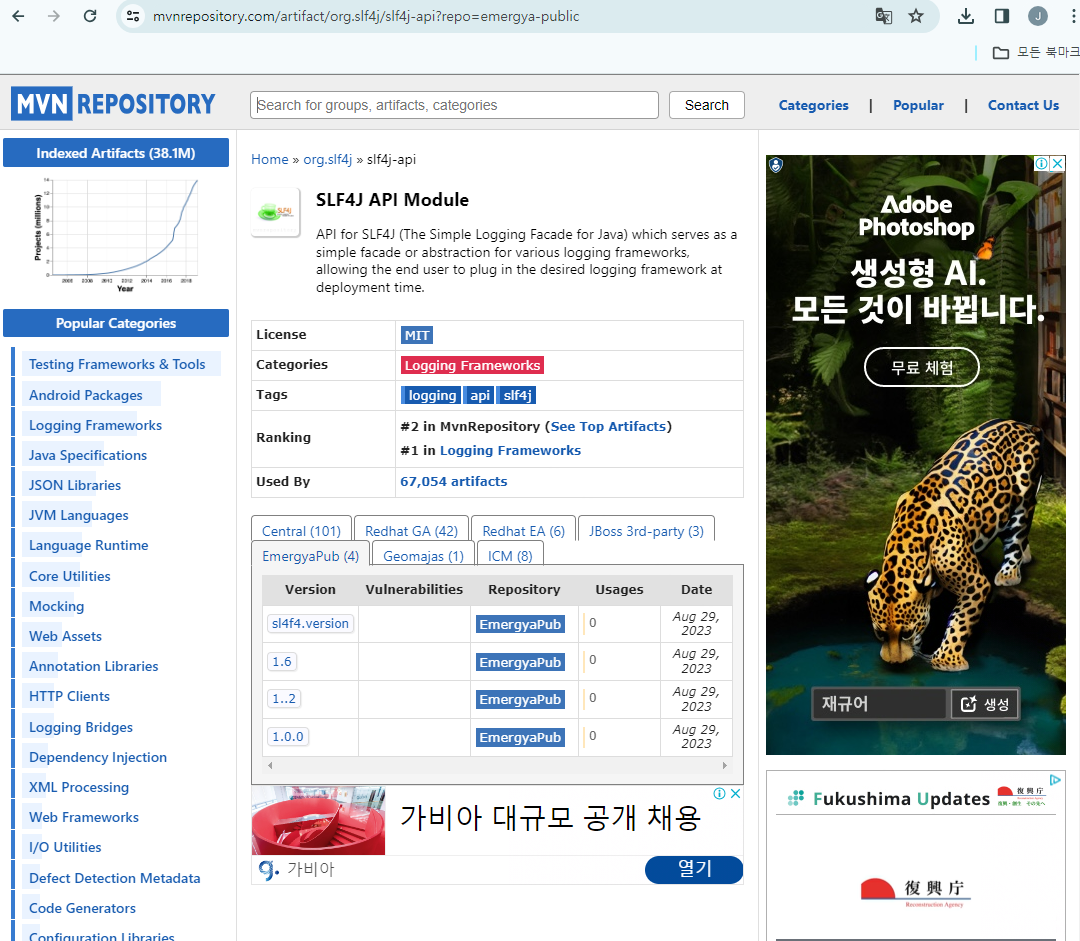Viewport: 1080px width, 941px height.
Task: Open the Popular top menu
Action: [918, 105]
